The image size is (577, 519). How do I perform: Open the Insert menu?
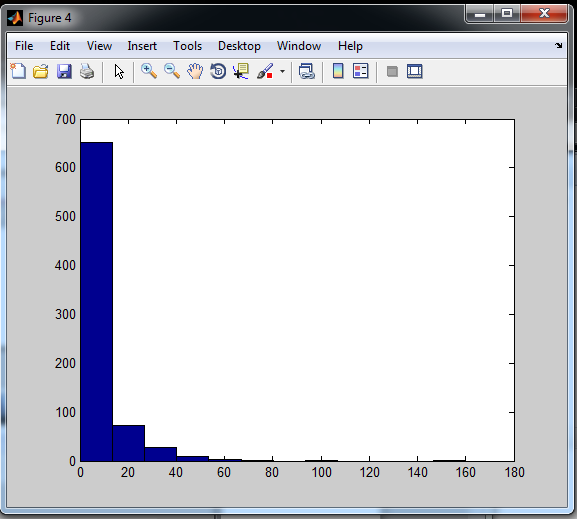142,46
